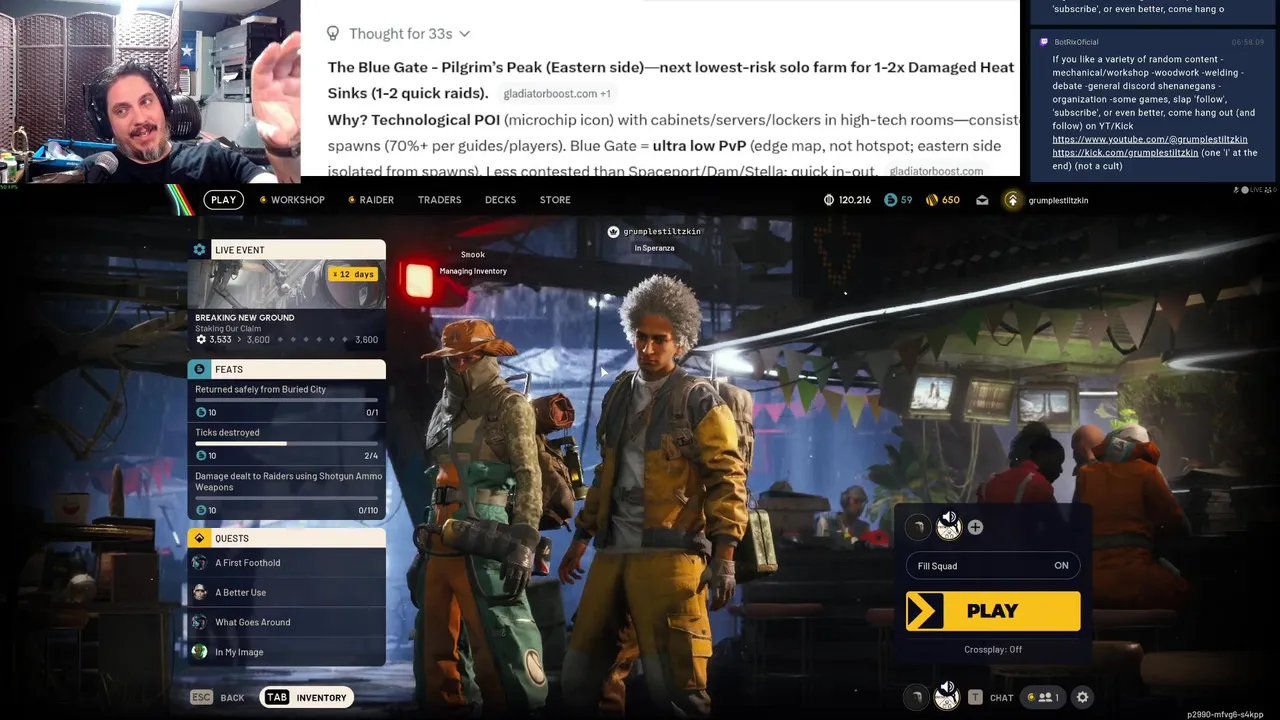This screenshot has height=720, width=1280.
Task: Click the Live Event gear icon
Action: pos(199,250)
